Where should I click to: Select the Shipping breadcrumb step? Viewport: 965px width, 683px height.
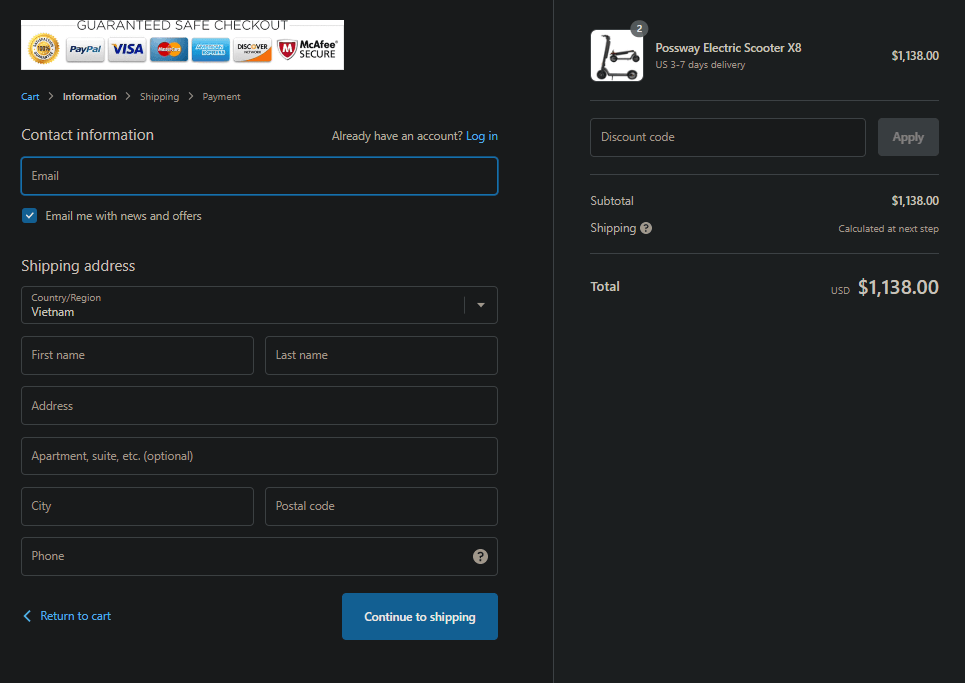click(159, 97)
